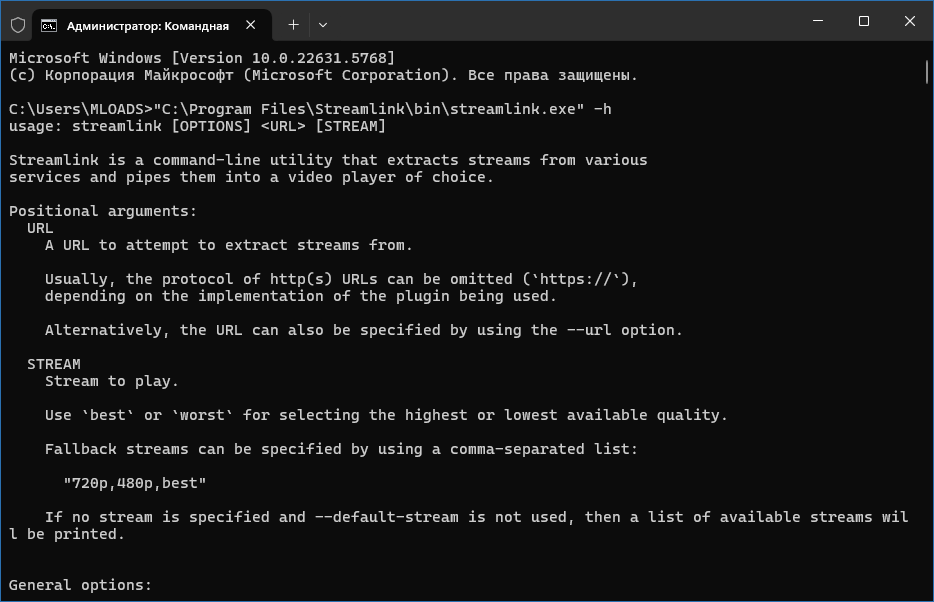This screenshot has width=934, height=602.
Task: Click the Command Prompt icon in tab
Action: click(x=48, y=24)
